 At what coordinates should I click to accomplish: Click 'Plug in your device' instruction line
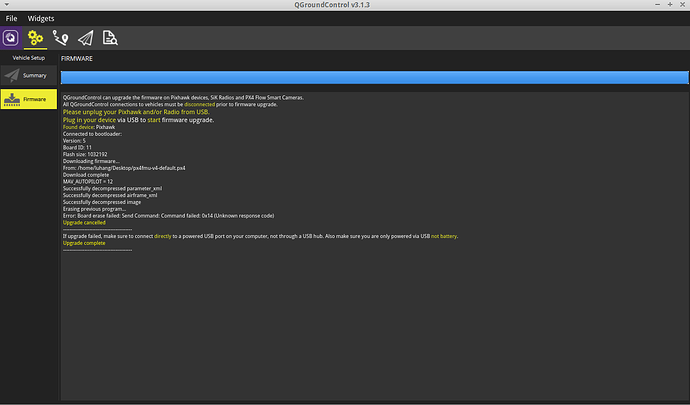click(138, 120)
